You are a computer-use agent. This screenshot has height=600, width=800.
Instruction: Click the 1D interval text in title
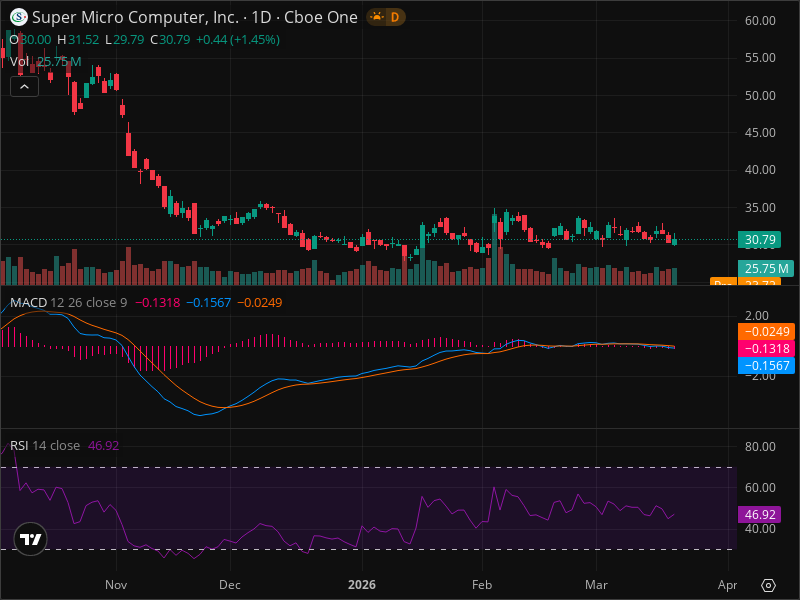pyautogui.click(x=261, y=17)
